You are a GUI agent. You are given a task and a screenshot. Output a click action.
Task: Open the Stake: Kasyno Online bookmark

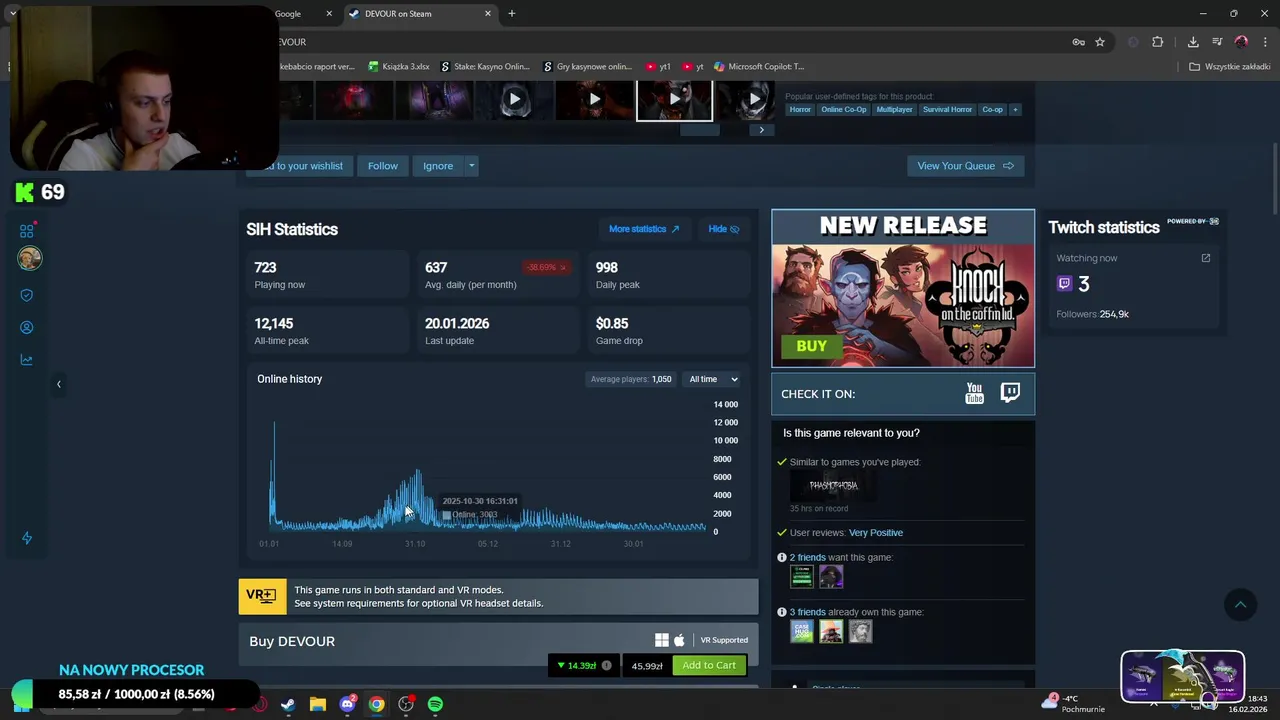coord(485,67)
